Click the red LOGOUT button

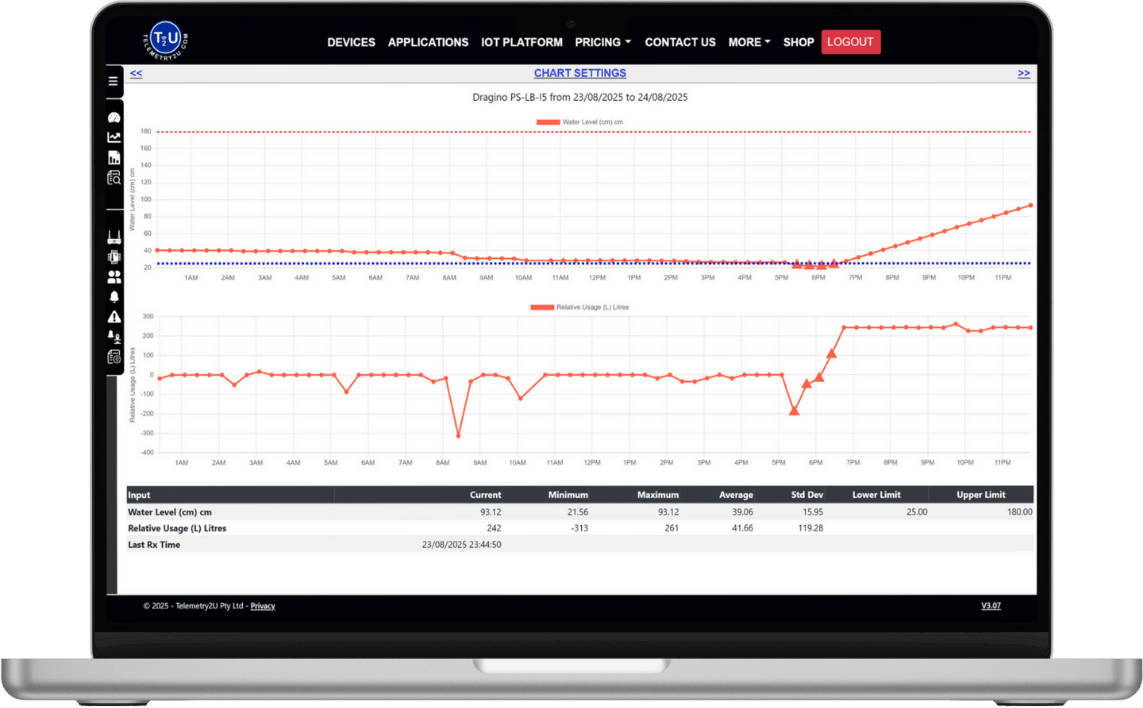click(x=851, y=42)
